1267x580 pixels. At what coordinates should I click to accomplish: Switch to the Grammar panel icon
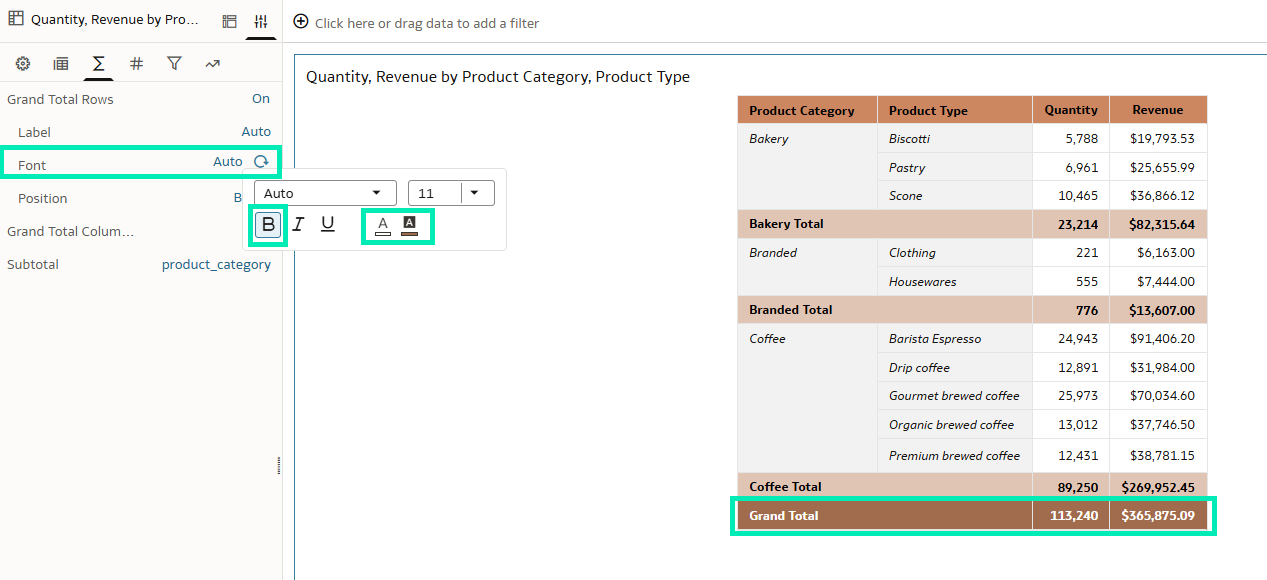tap(230, 21)
